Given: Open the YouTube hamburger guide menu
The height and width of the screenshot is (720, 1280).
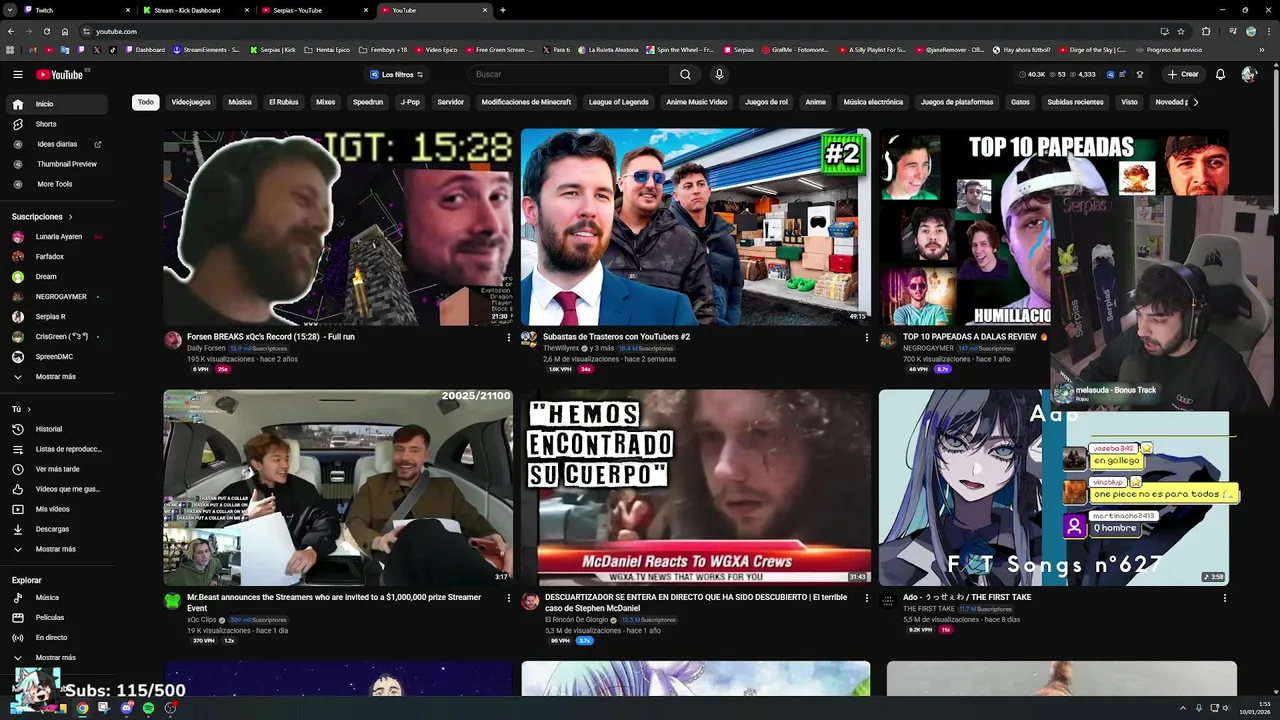Looking at the screenshot, I should [17, 74].
